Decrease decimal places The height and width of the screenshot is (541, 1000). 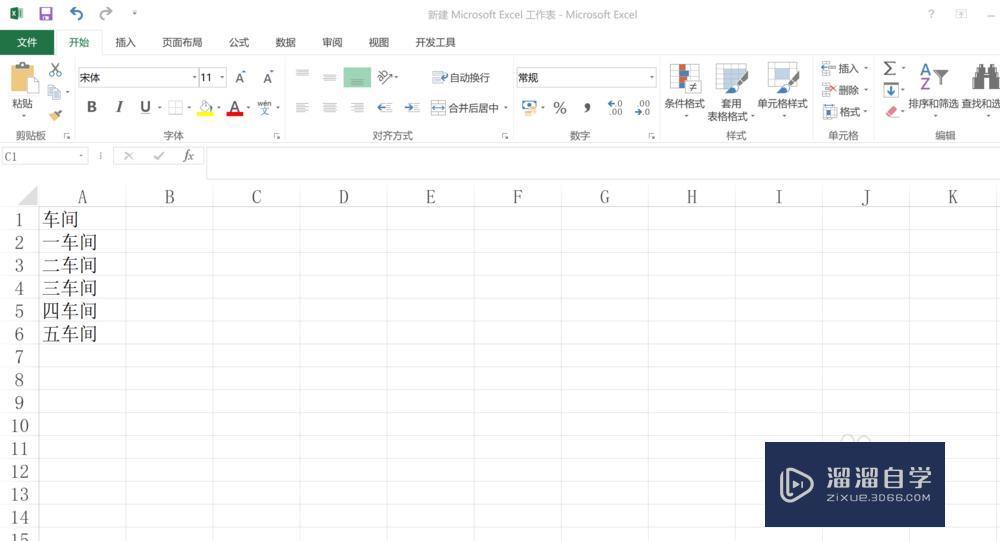click(x=642, y=107)
